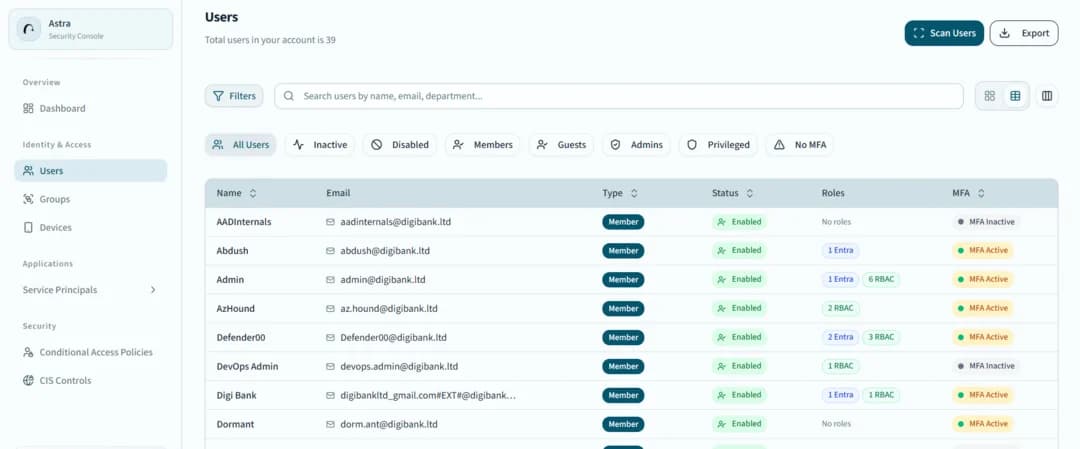This screenshot has height=449, width=1080.
Task: Click the mail icon beside Defender00@digibank.ltd
Action: click(x=331, y=337)
